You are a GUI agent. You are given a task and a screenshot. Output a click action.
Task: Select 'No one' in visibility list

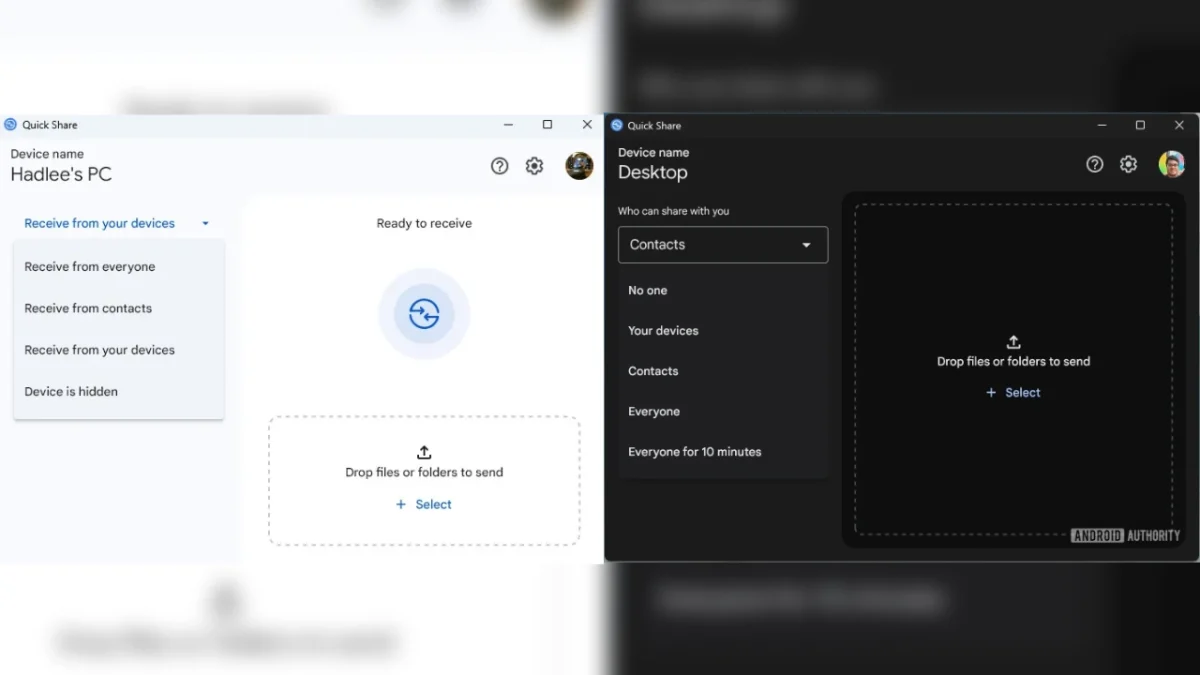point(647,291)
